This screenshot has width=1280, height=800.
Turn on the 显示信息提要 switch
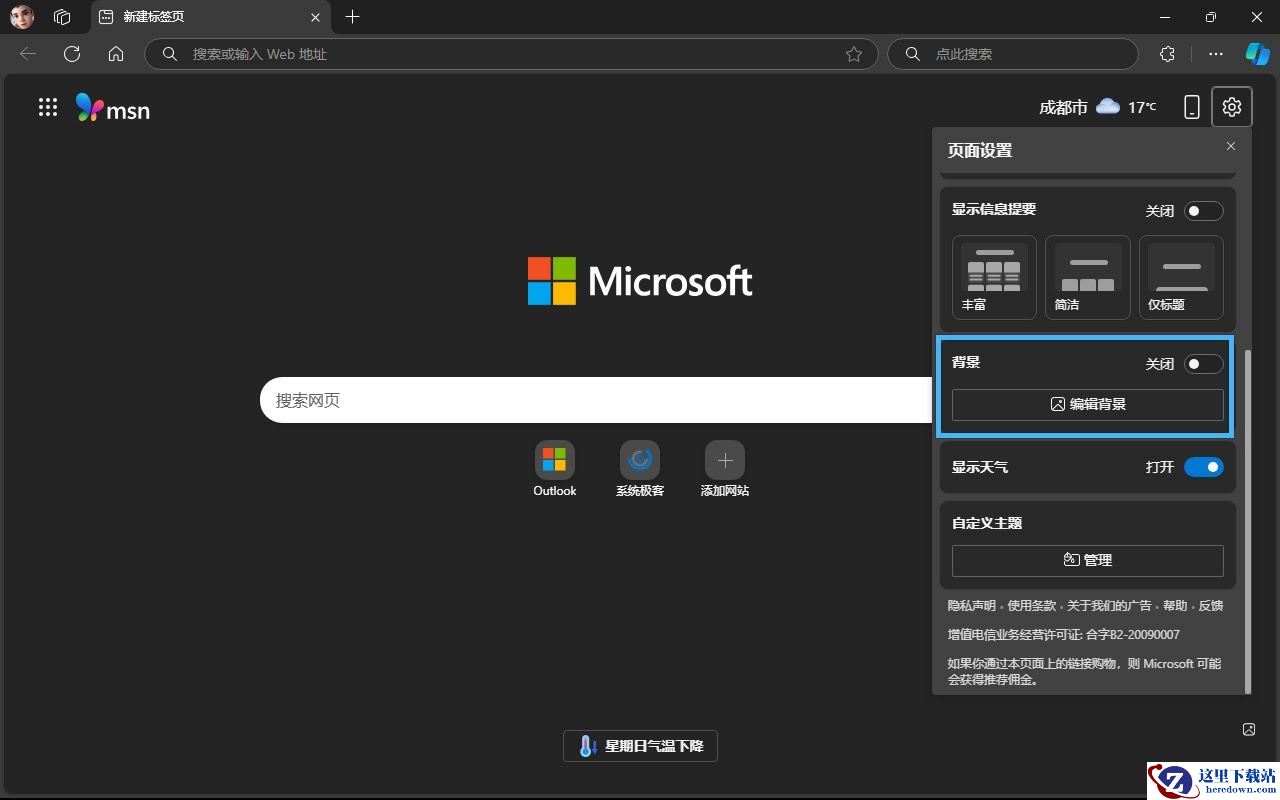coord(1204,211)
